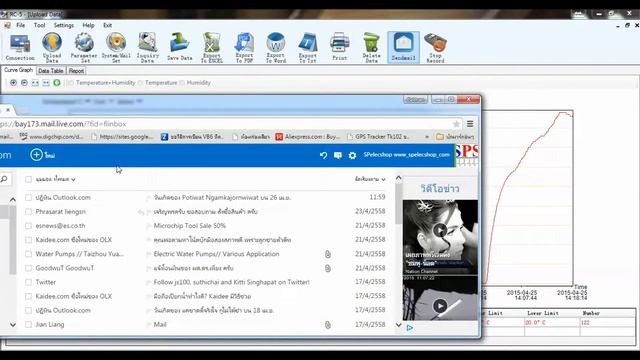Select the Humidity radio button
The image size is (640, 360).
tap(182, 83)
